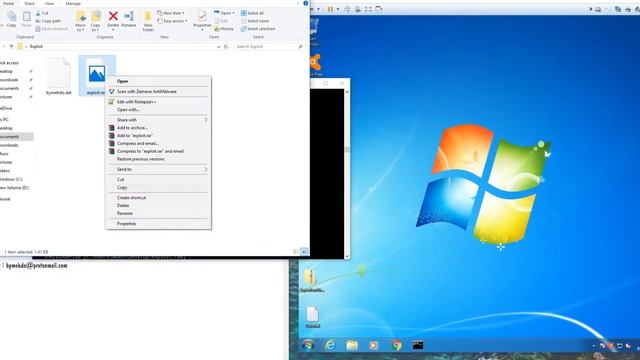
Task: Click Invert selection in the ribbon
Action: pyautogui.click(x=258, y=29)
